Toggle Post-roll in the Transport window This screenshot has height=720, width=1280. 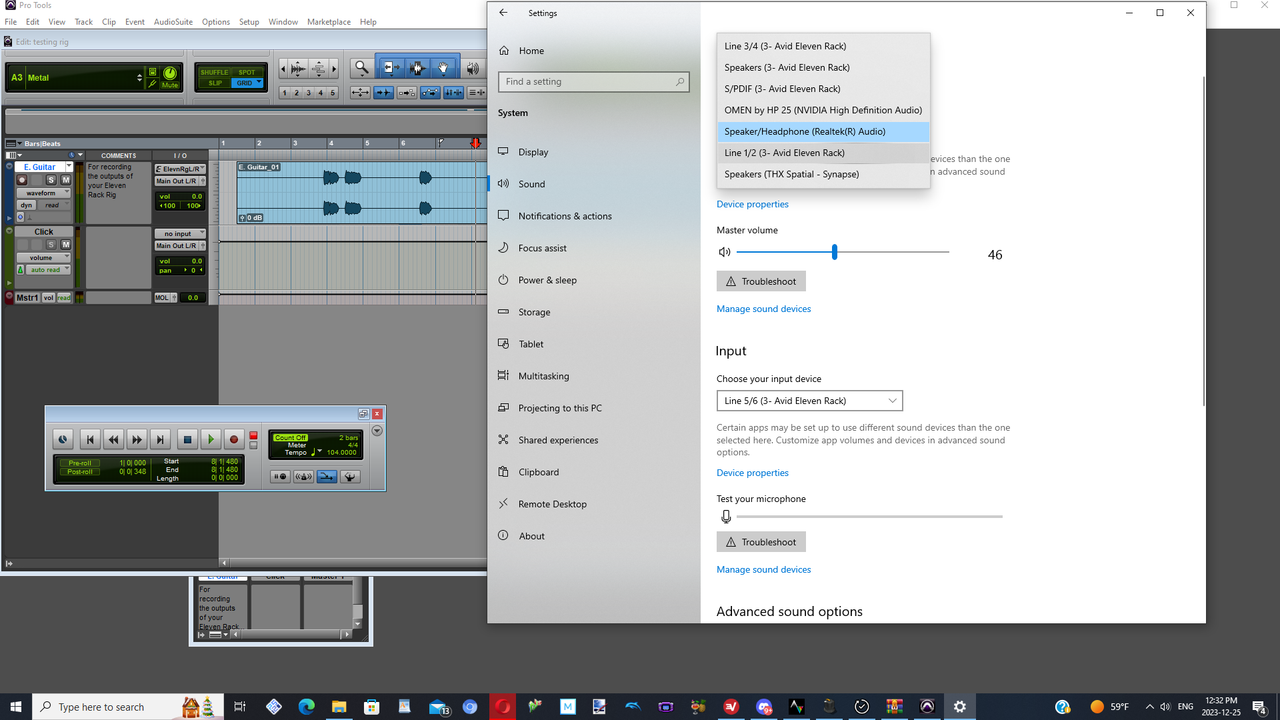(x=79, y=472)
